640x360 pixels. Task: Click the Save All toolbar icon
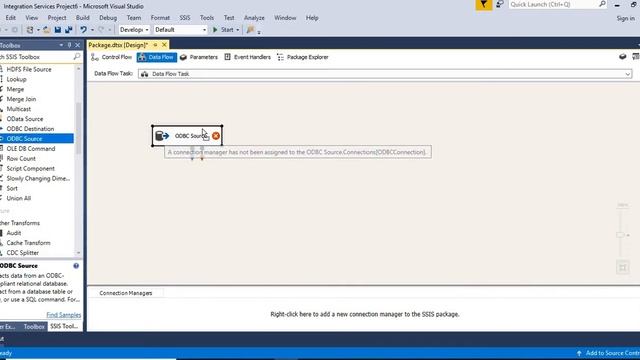(69, 30)
